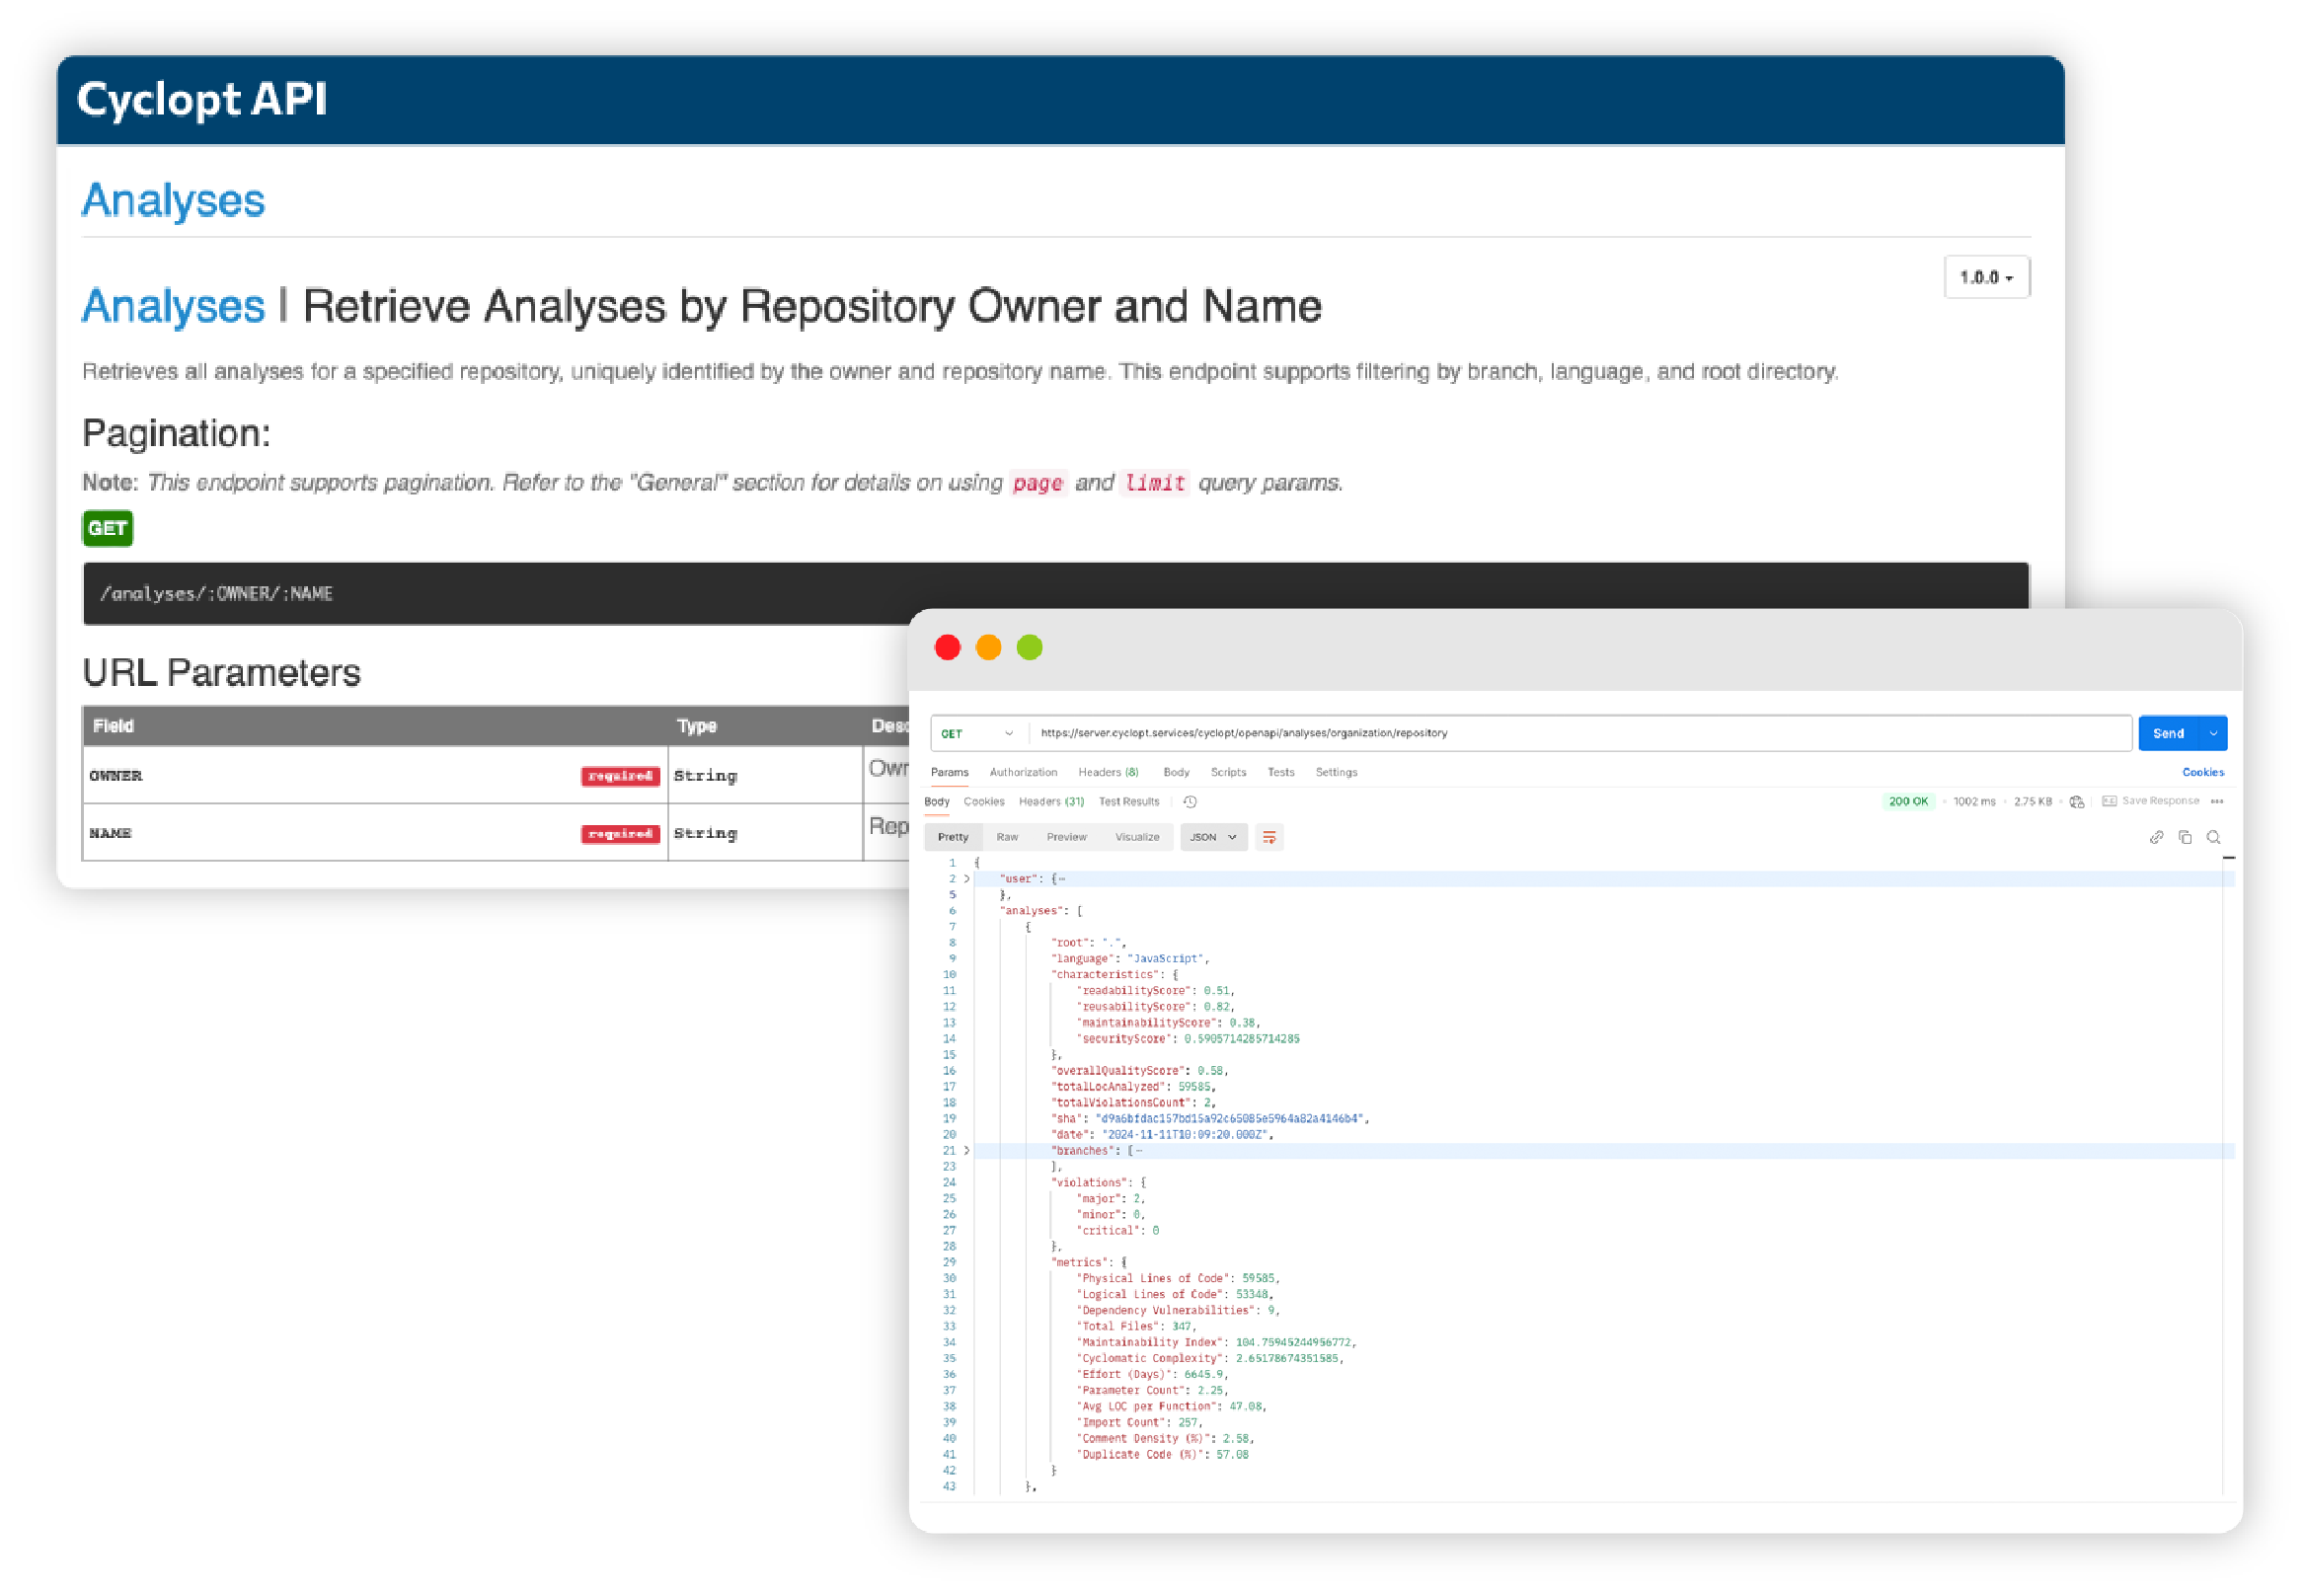Switch to Preview response view
Screen dimensions: 2306x1596
[x=1066, y=838]
